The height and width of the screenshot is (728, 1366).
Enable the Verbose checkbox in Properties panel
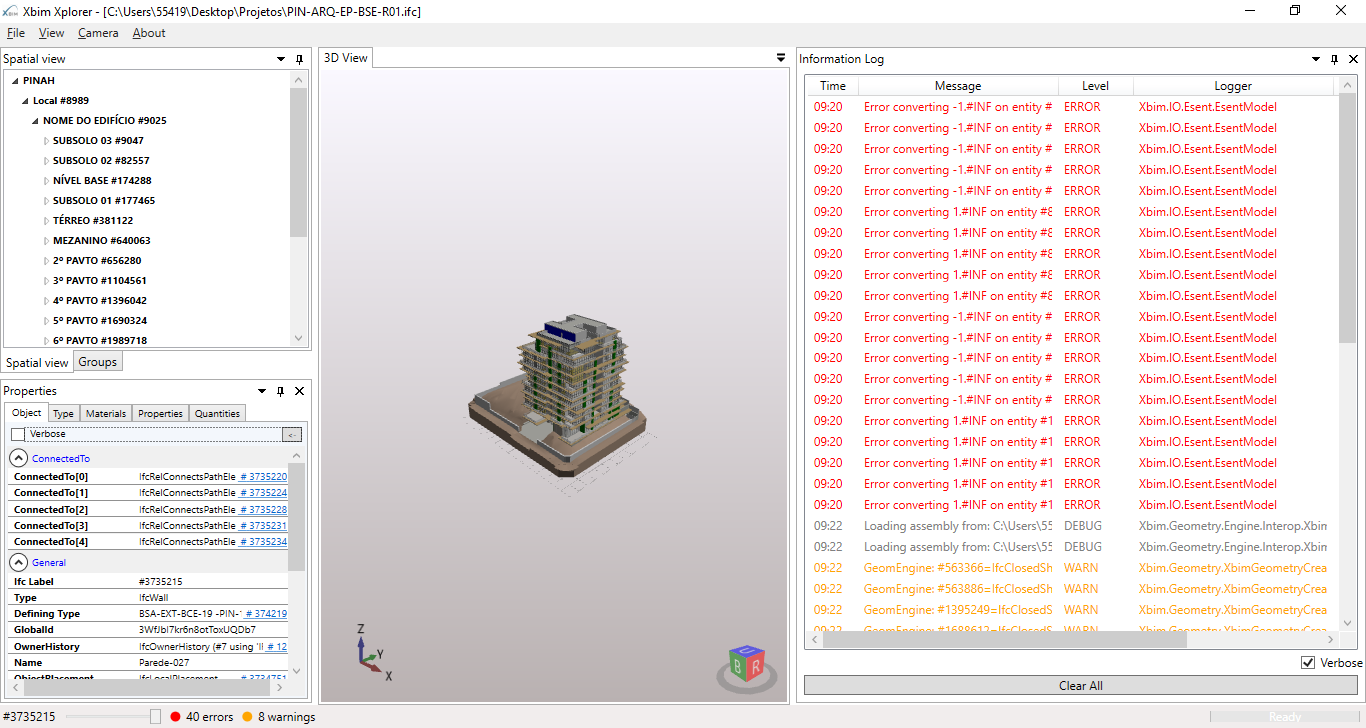pyautogui.click(x=17, y=433)
